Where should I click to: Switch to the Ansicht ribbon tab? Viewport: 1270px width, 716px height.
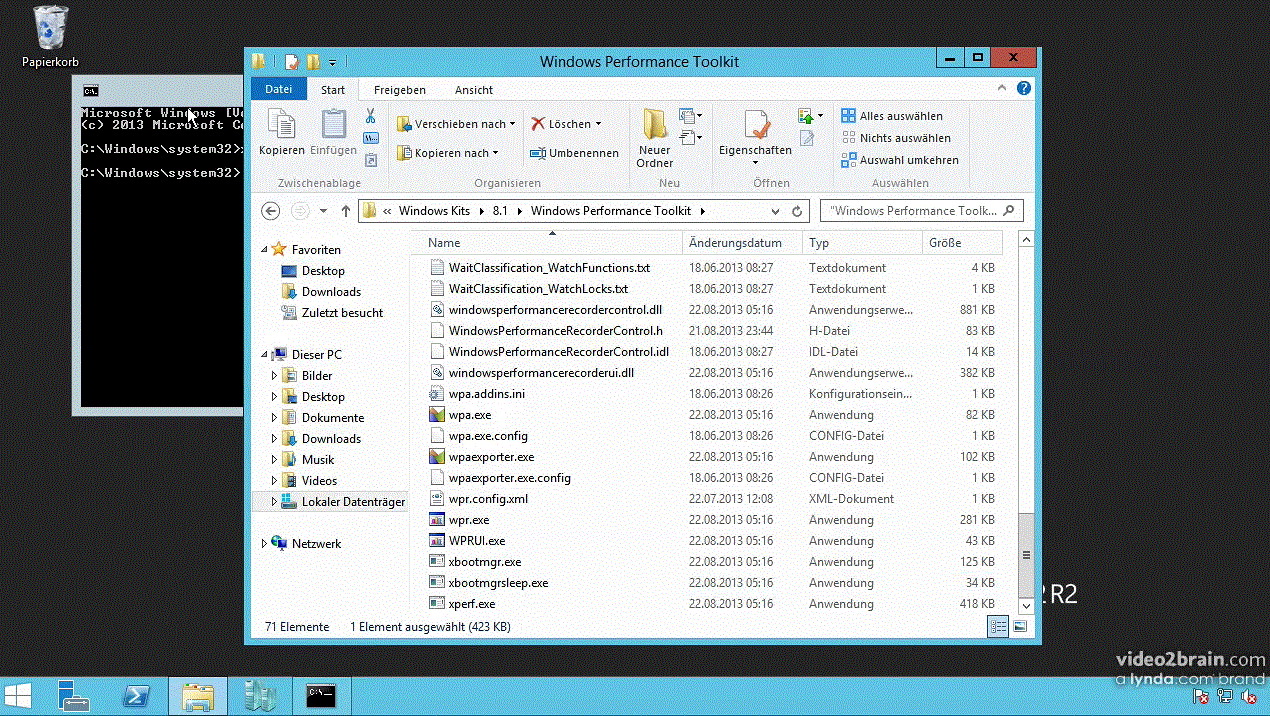point(474,89)
